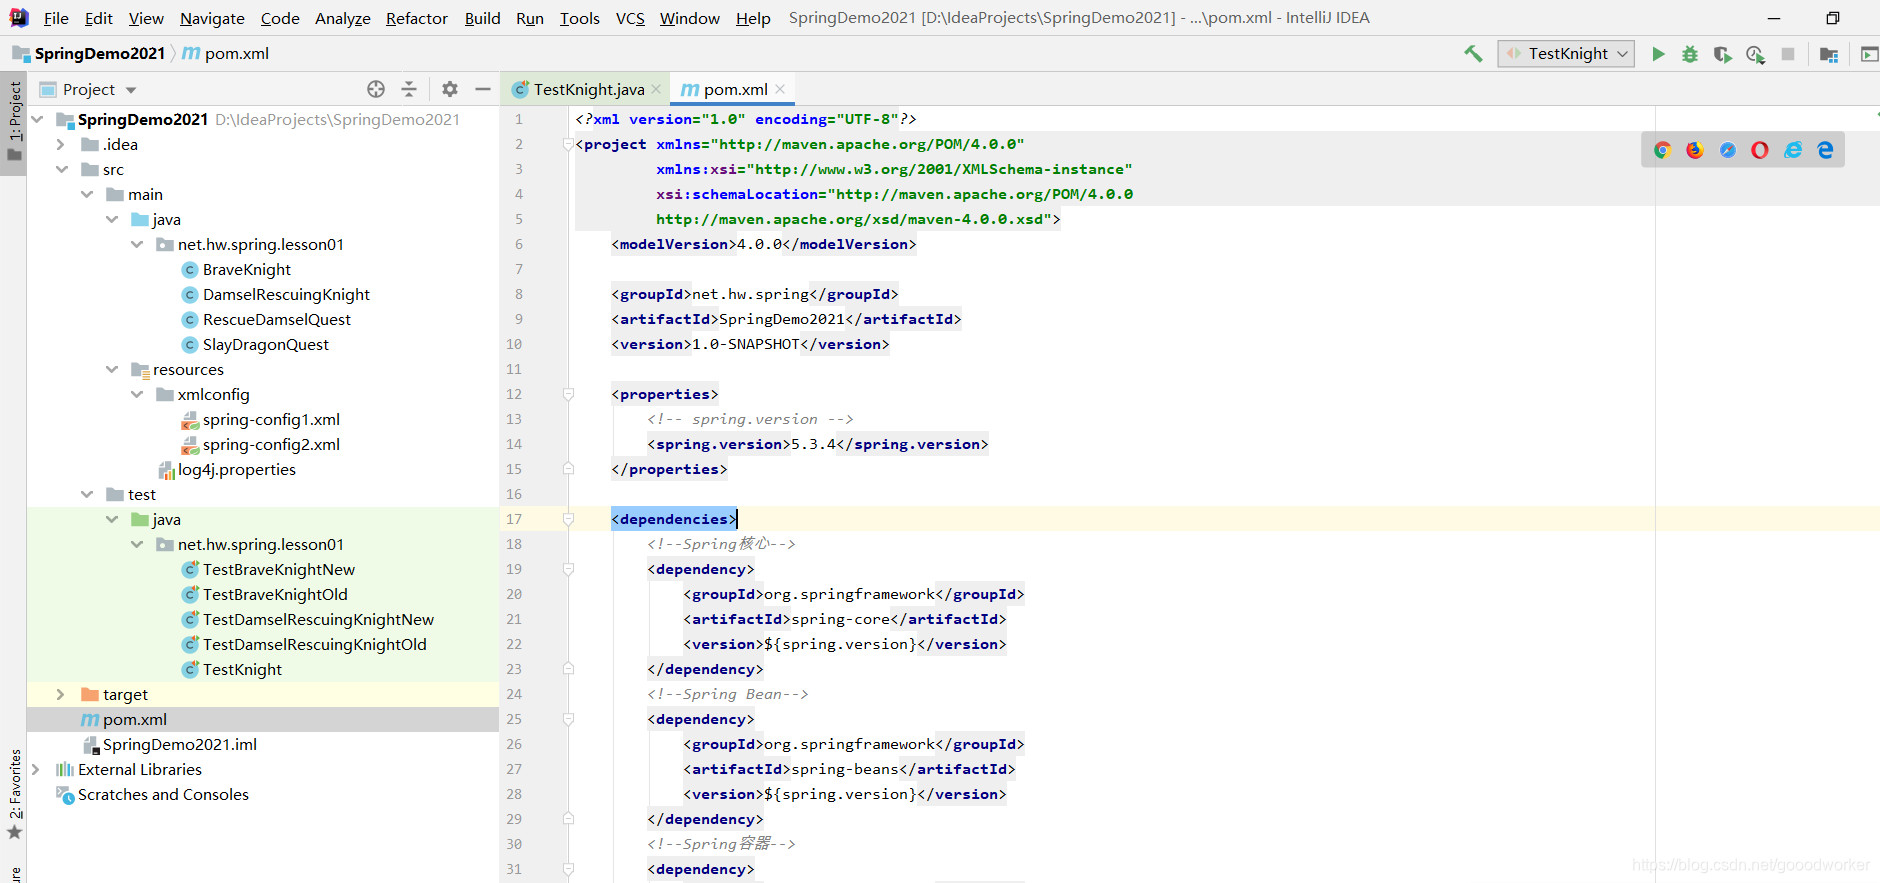The image size is (1880, 883).
Task: Run with Coverage shield icon
Action: (1722, 54)
